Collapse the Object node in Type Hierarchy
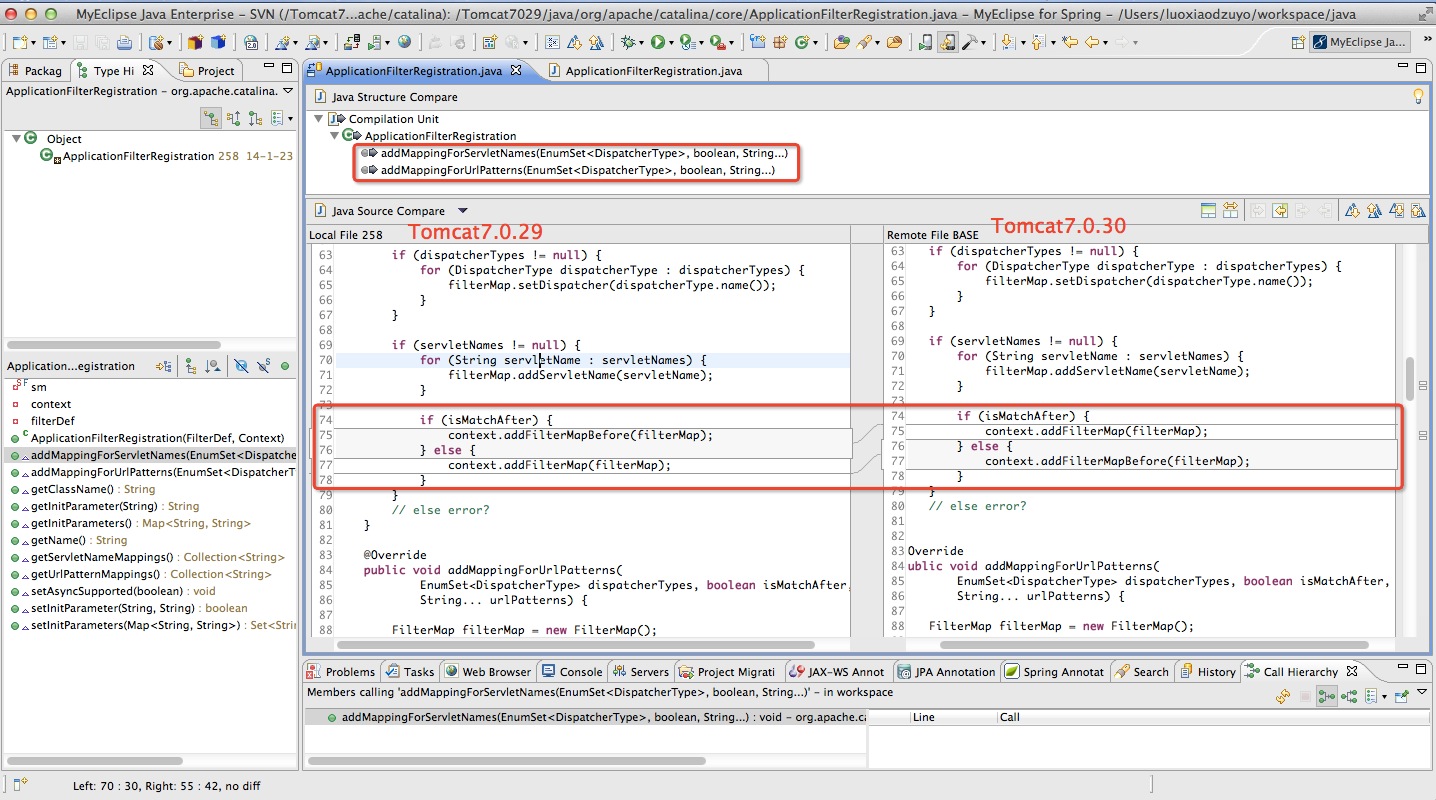 pos(17,139)
